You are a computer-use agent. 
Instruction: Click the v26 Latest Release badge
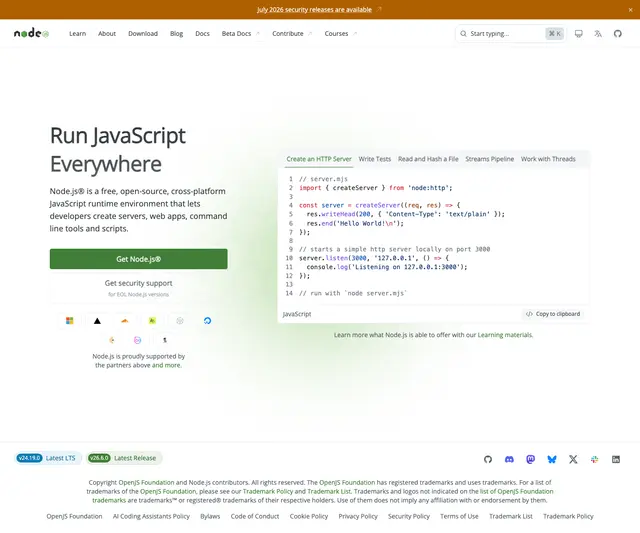point(123,458)
